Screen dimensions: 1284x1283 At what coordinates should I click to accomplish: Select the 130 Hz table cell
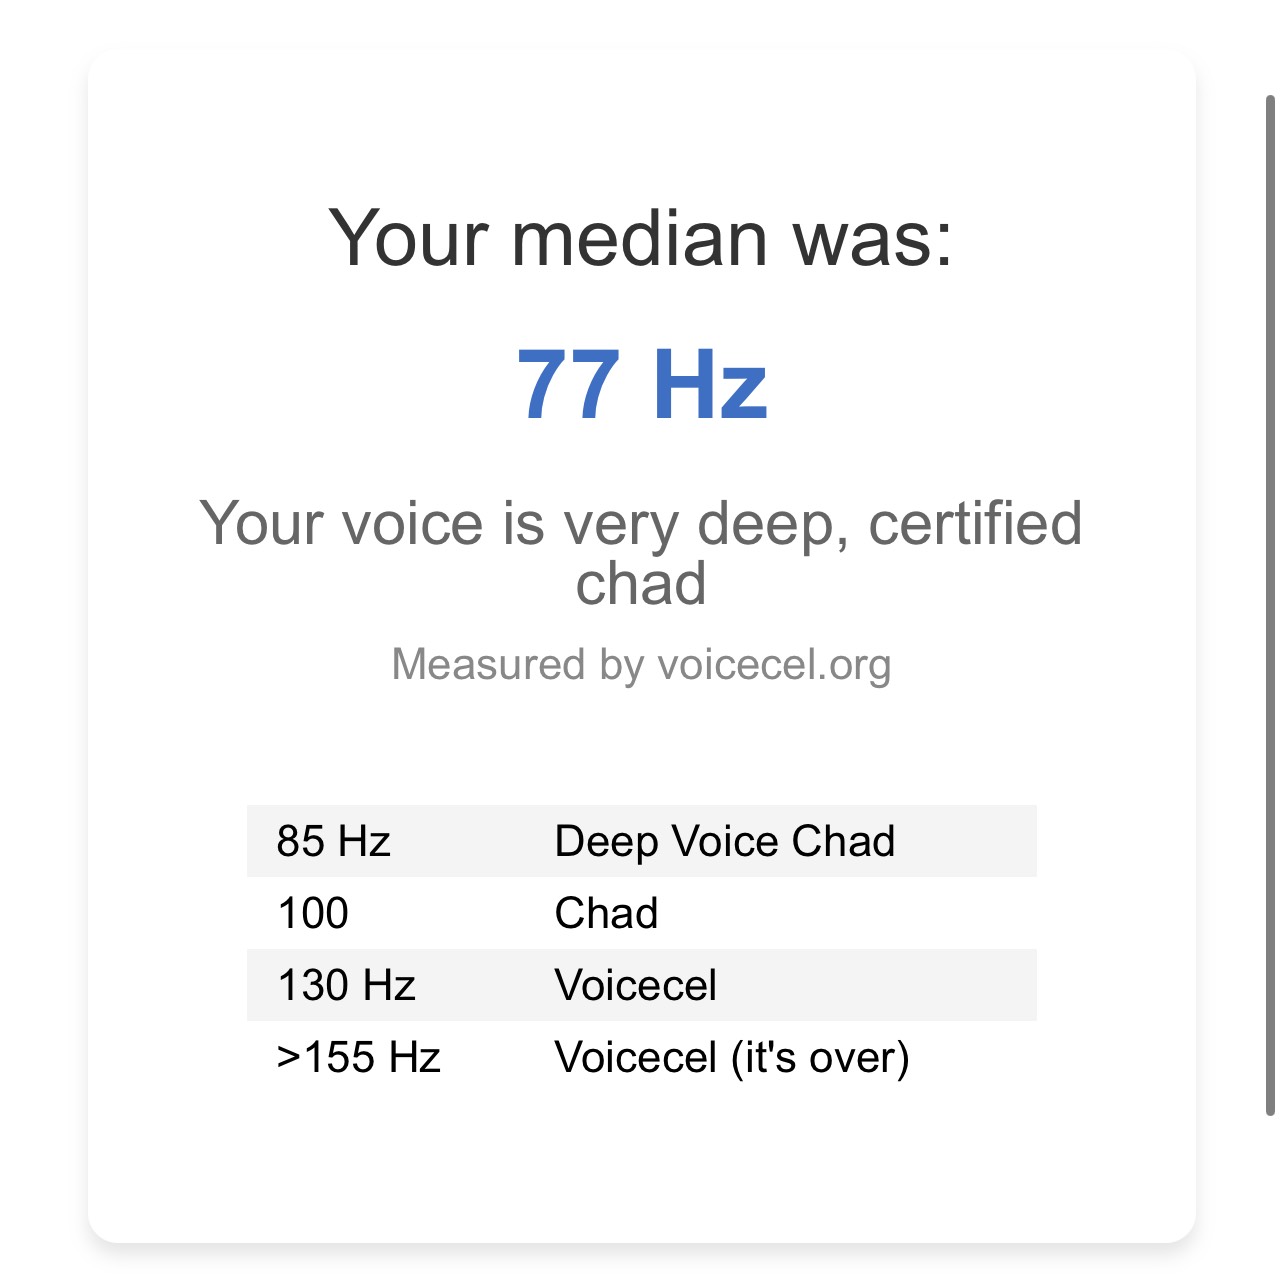click(346, 985)
